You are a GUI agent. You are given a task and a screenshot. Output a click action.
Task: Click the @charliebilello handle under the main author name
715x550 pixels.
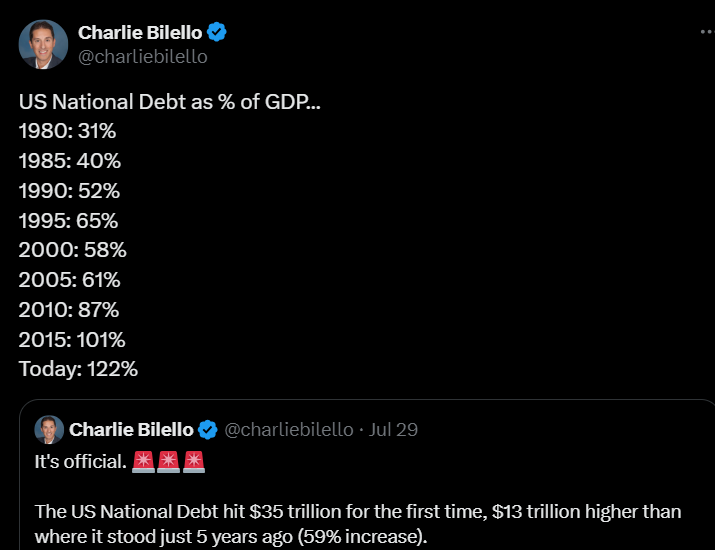pyautogui.click(x=142, y=57)
